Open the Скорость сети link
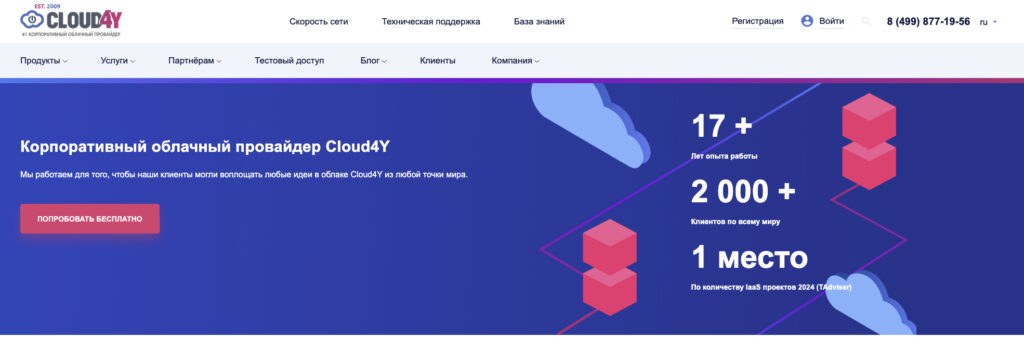The image size is (1024, 363). (x=319, y=22)
